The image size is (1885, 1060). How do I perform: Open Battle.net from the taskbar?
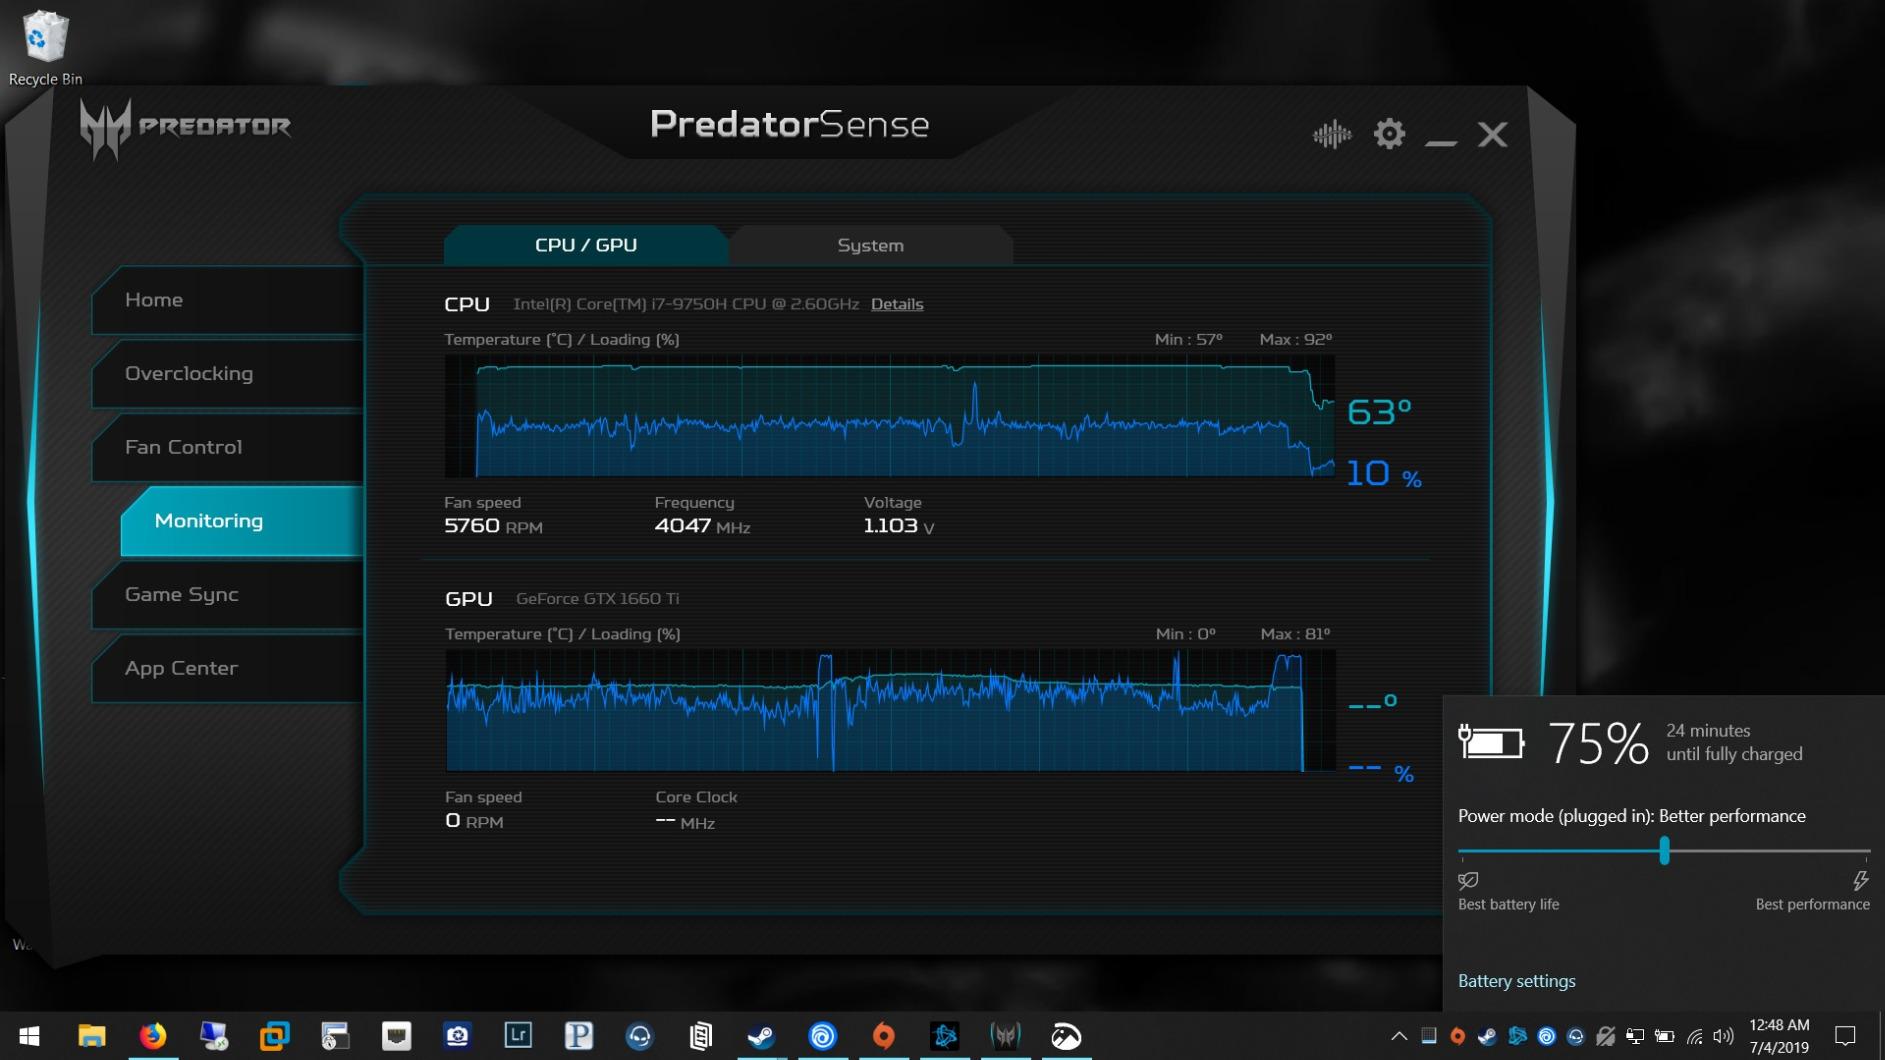coord(944,1036)
